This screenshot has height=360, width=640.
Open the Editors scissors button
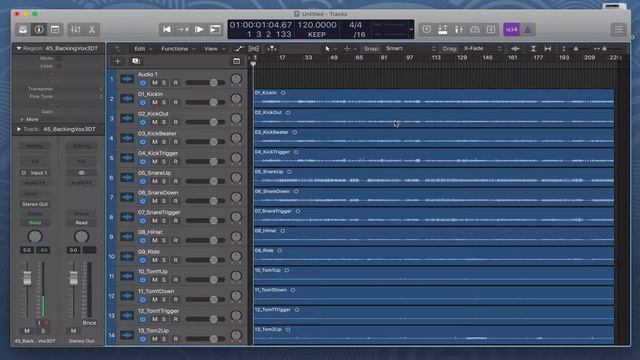pos(92,29)
